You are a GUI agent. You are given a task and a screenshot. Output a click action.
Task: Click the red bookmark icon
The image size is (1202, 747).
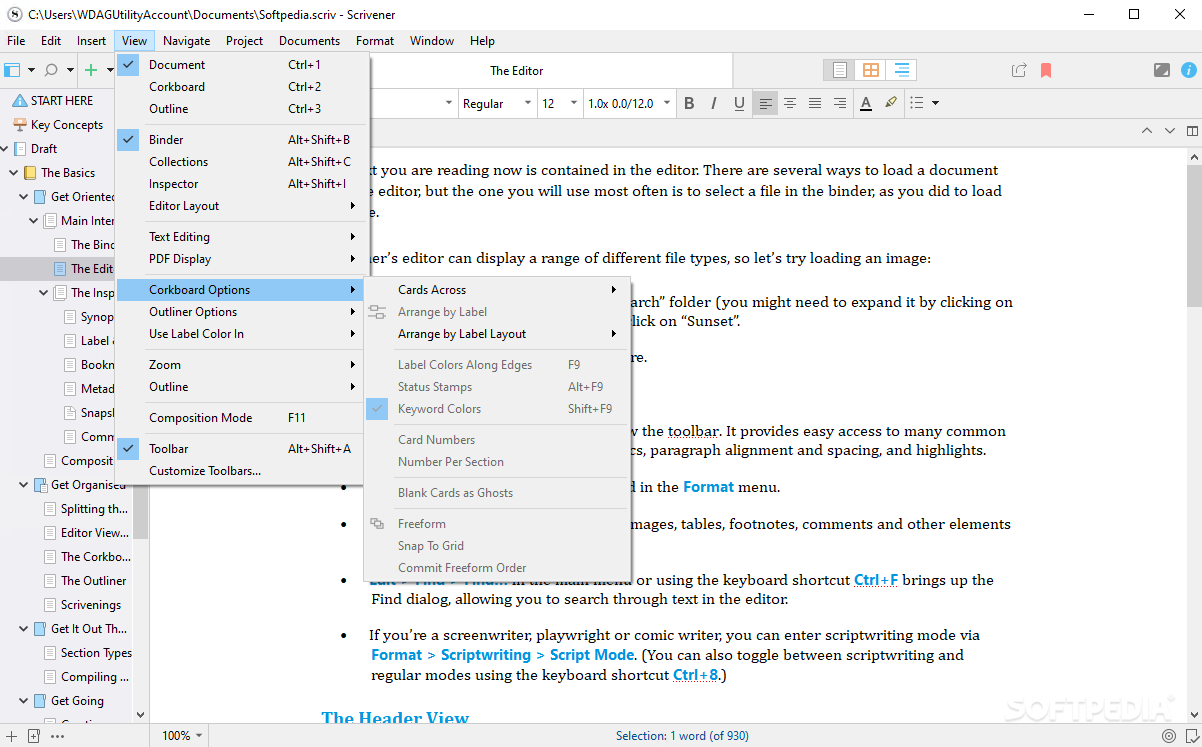point(1046,70)
